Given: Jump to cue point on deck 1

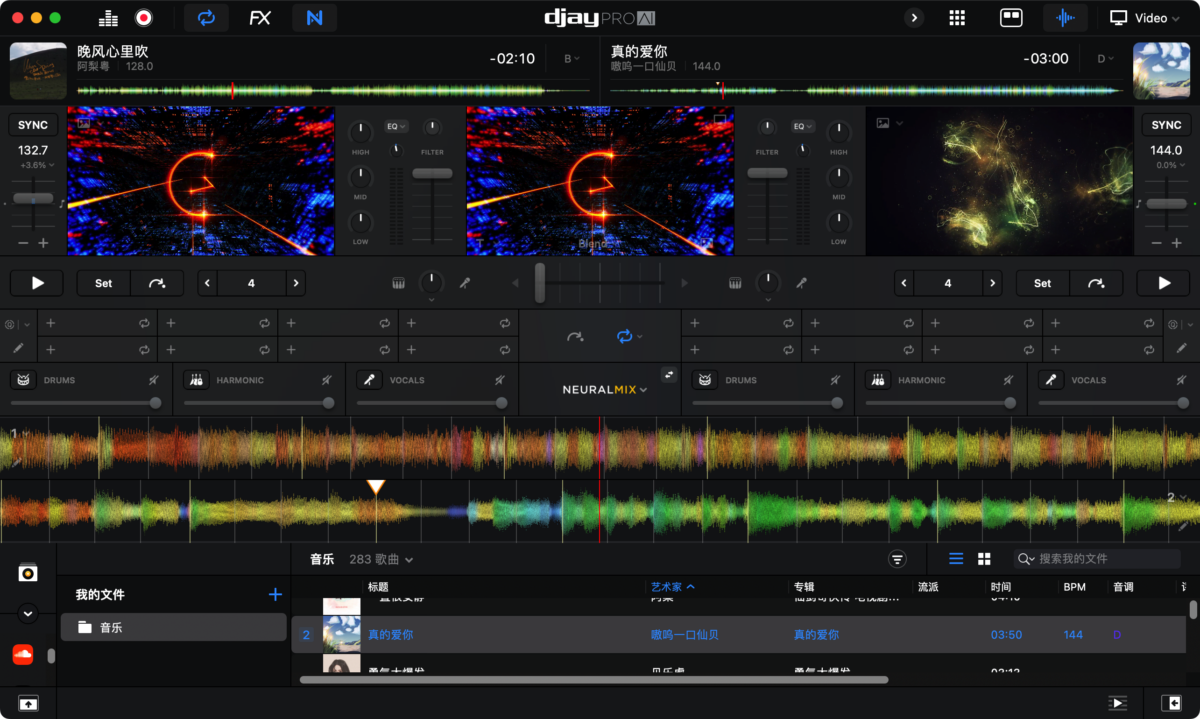Looking at the screenshot, I should (x=157, y=283).
